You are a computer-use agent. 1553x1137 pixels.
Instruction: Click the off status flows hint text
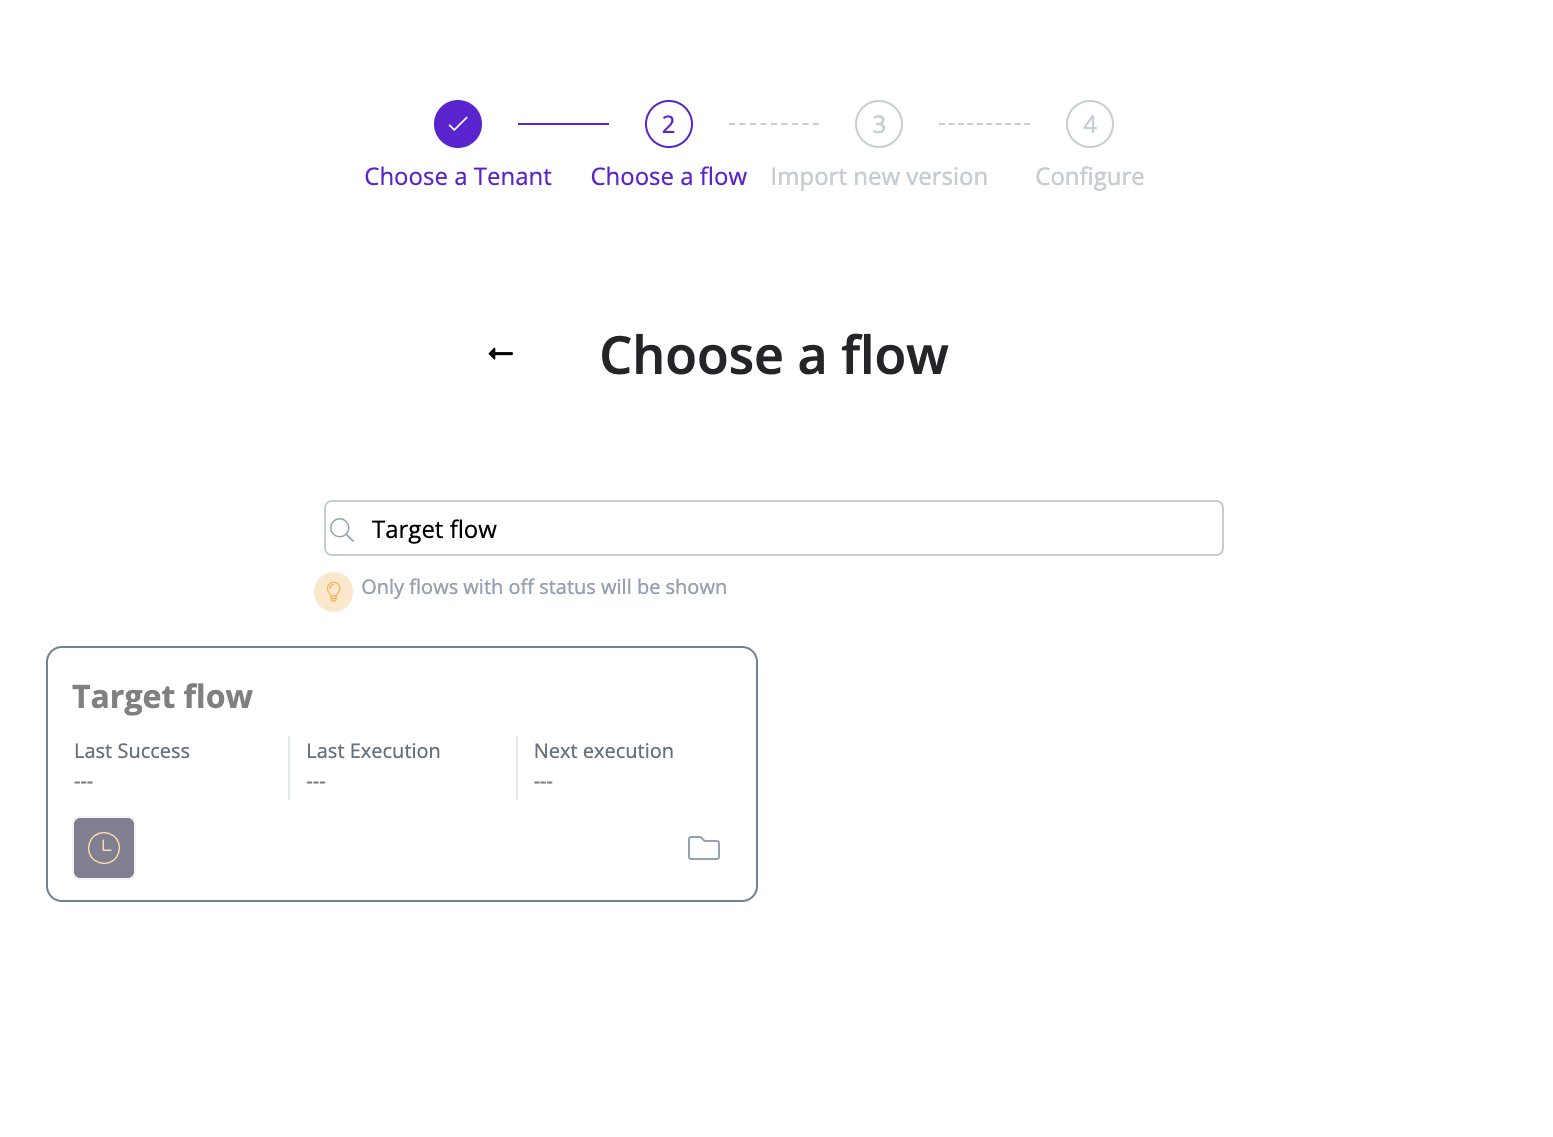pos(544,587)
